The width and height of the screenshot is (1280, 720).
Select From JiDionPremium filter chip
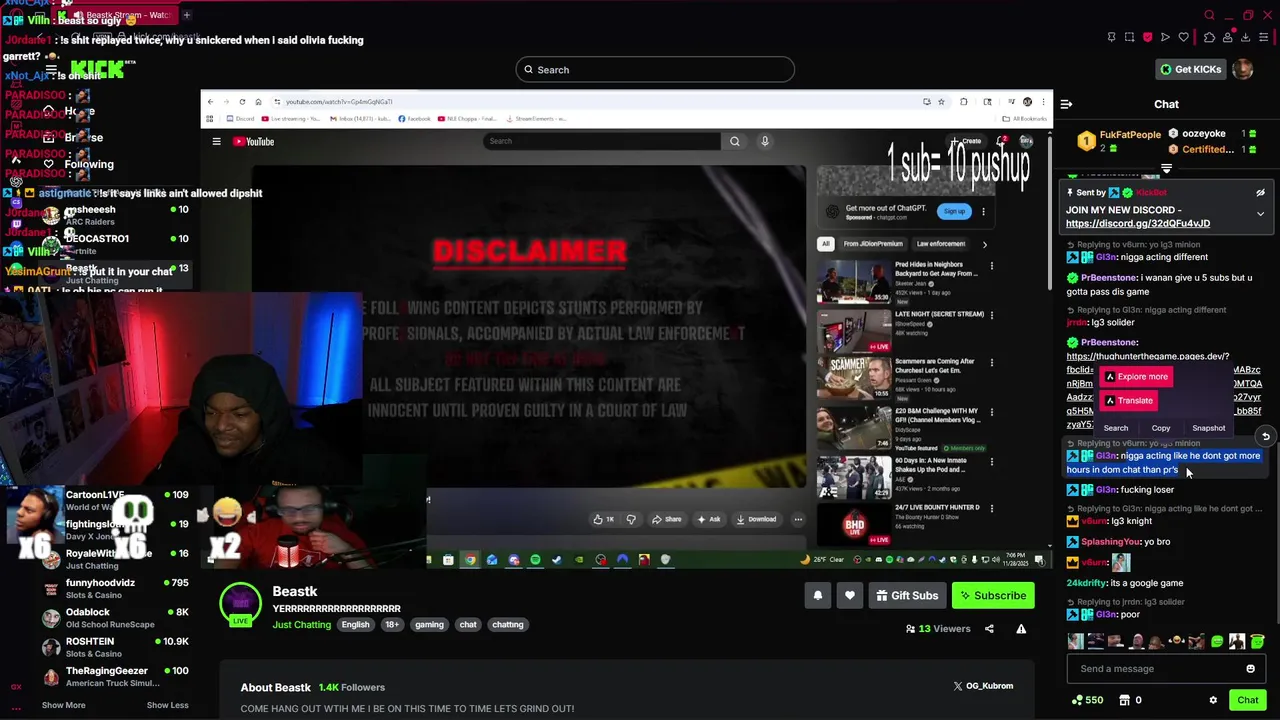click(x=873, y=244)
